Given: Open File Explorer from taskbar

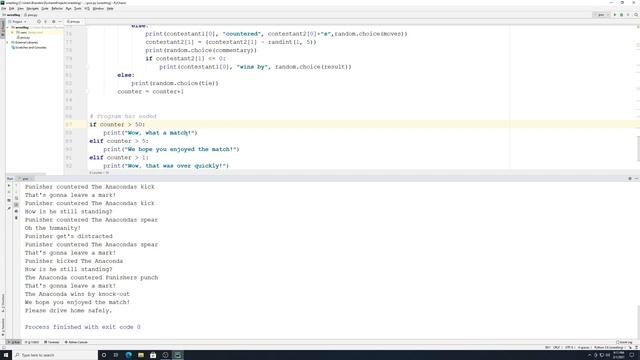Looking at the screenshot, I should click(141, 355).
